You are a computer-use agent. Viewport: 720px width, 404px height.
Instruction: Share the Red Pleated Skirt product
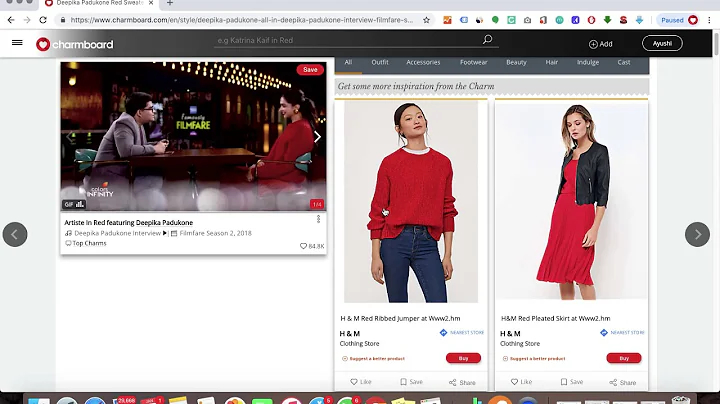point(623,382)
